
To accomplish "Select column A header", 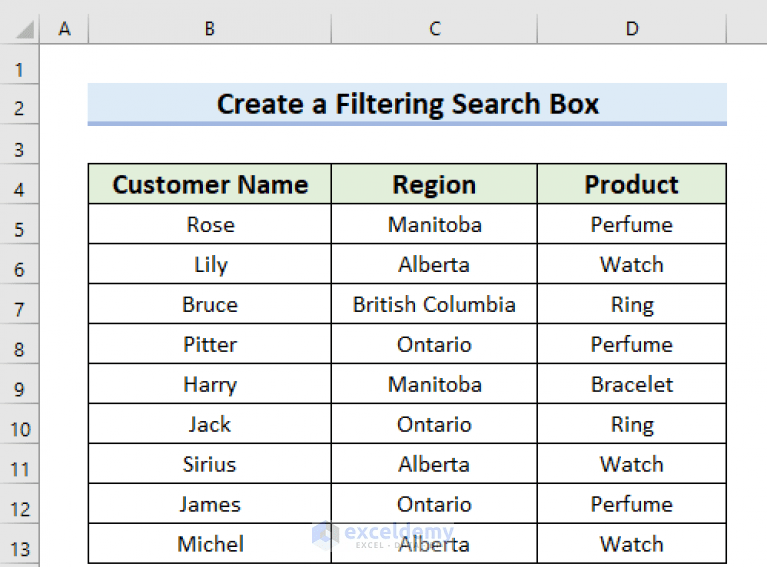I will [x=64, y=29].
